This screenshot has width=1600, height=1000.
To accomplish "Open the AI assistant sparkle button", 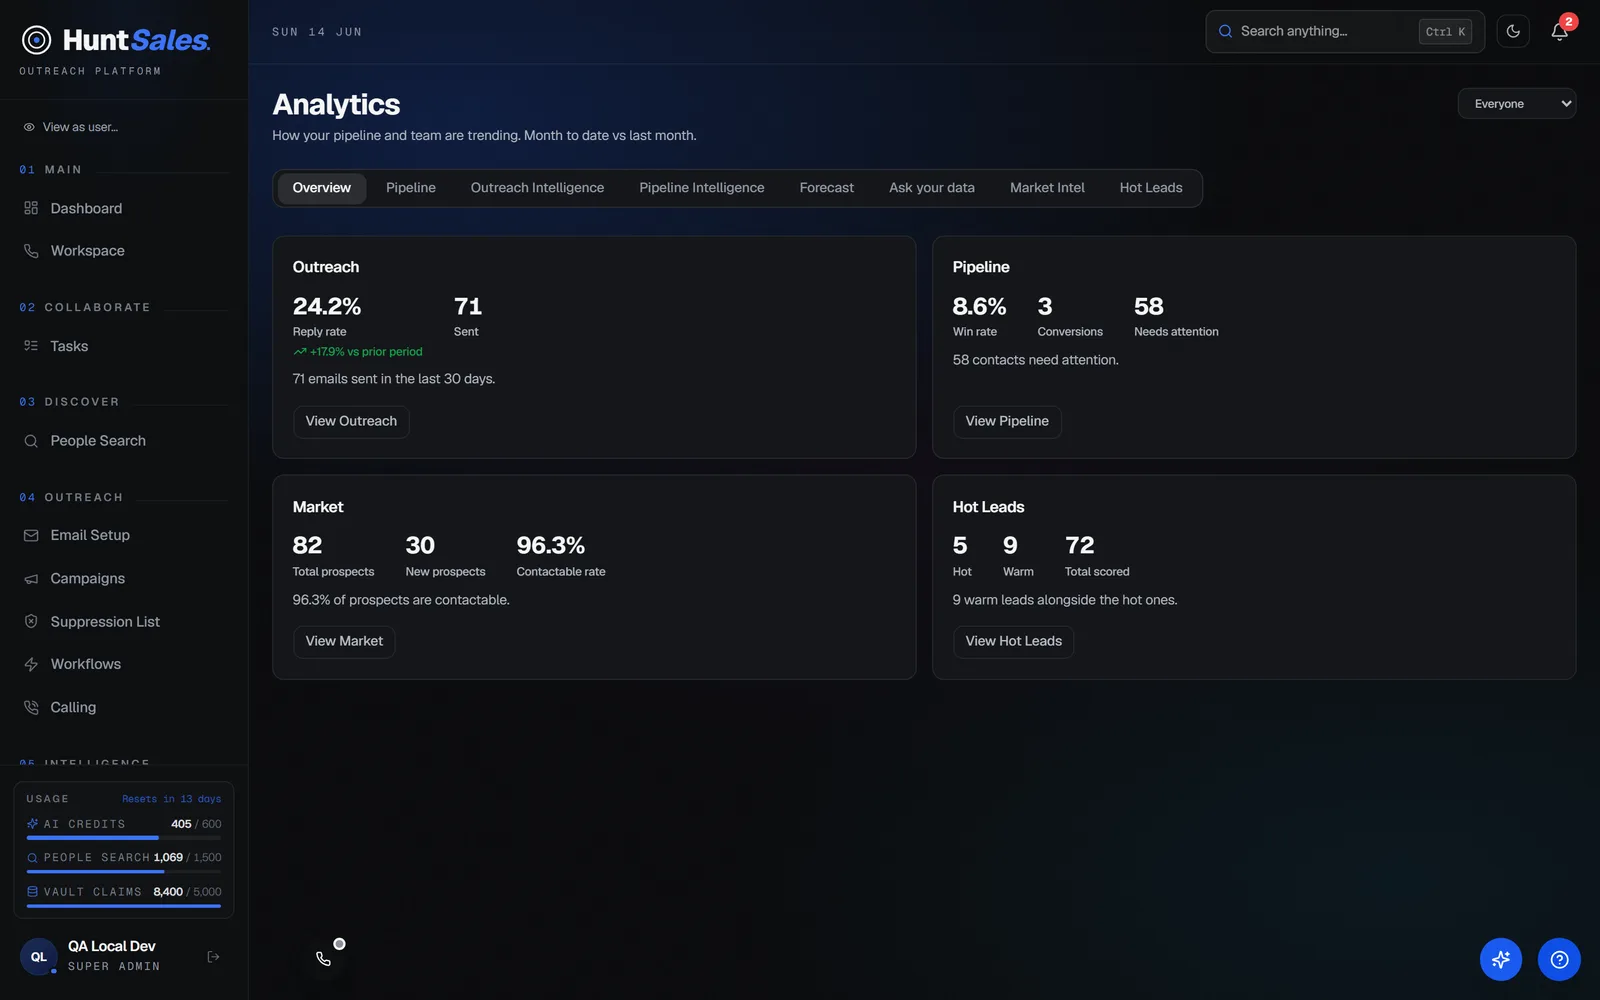I will tap(1501, 960).
